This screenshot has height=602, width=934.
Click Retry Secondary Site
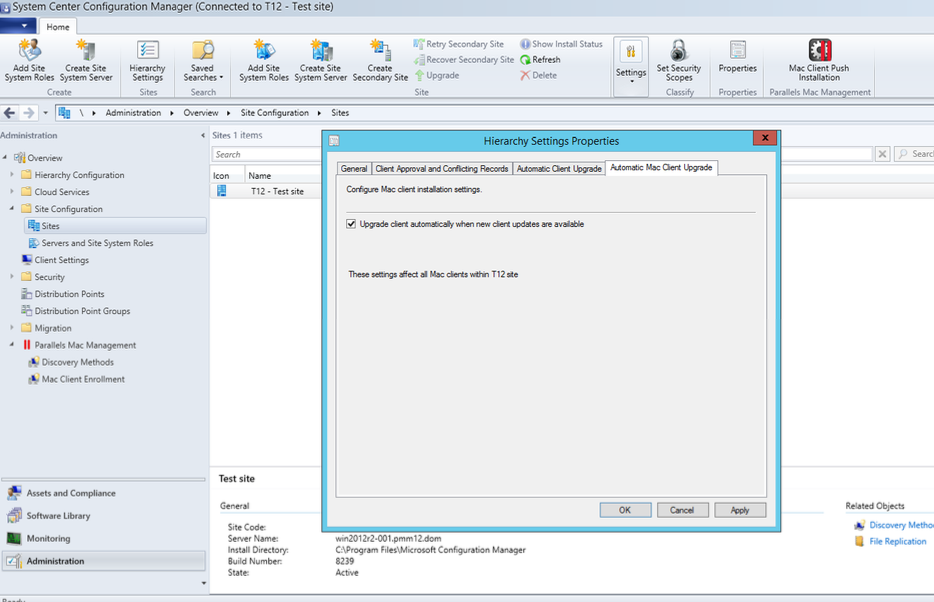pyautogui.click(x=459, y=44)
